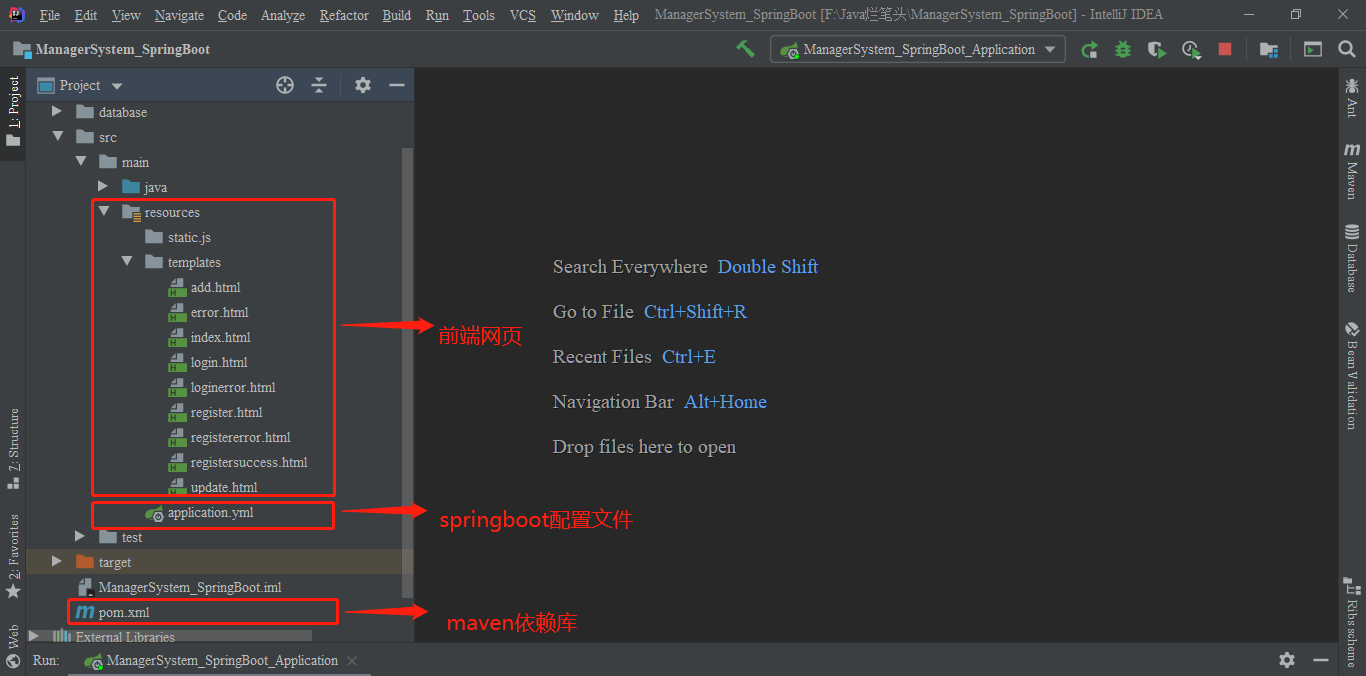Collapse the main folder

click(80, 162)
